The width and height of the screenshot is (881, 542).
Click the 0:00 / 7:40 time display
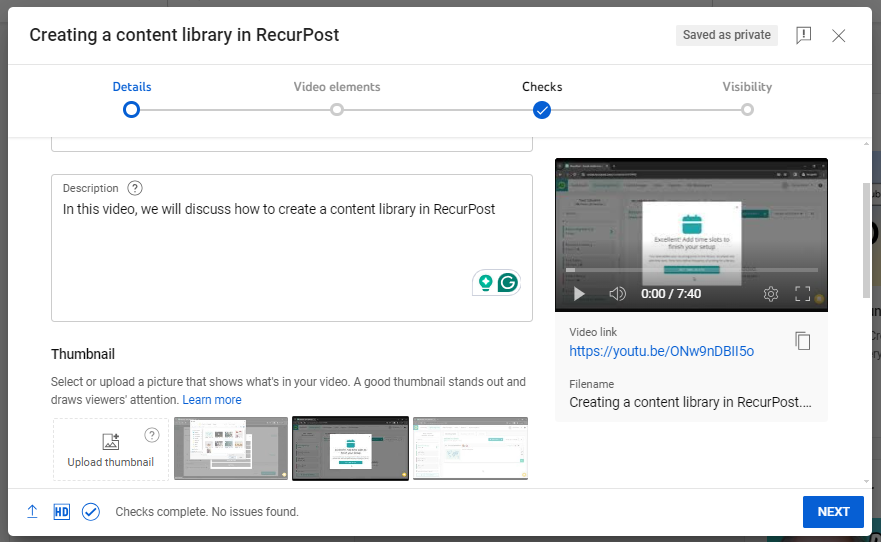point(671,294)
